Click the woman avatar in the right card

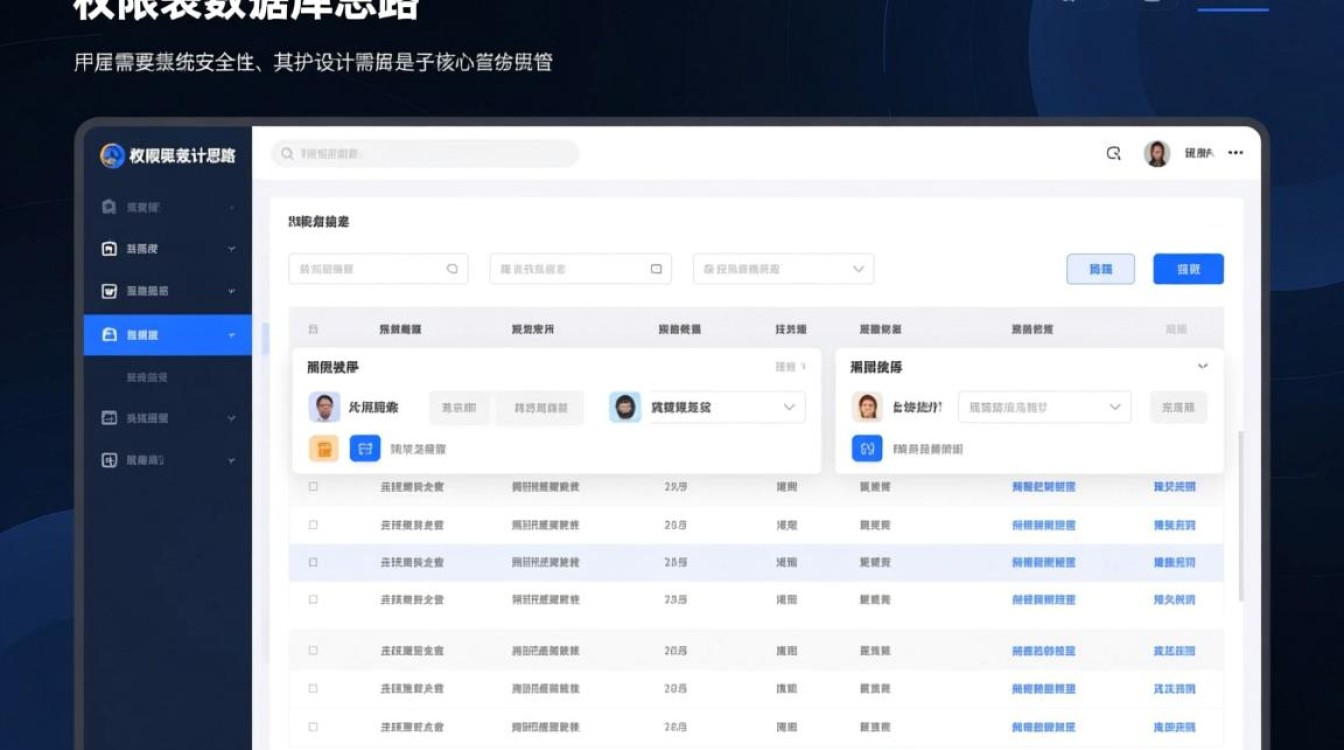867,407
